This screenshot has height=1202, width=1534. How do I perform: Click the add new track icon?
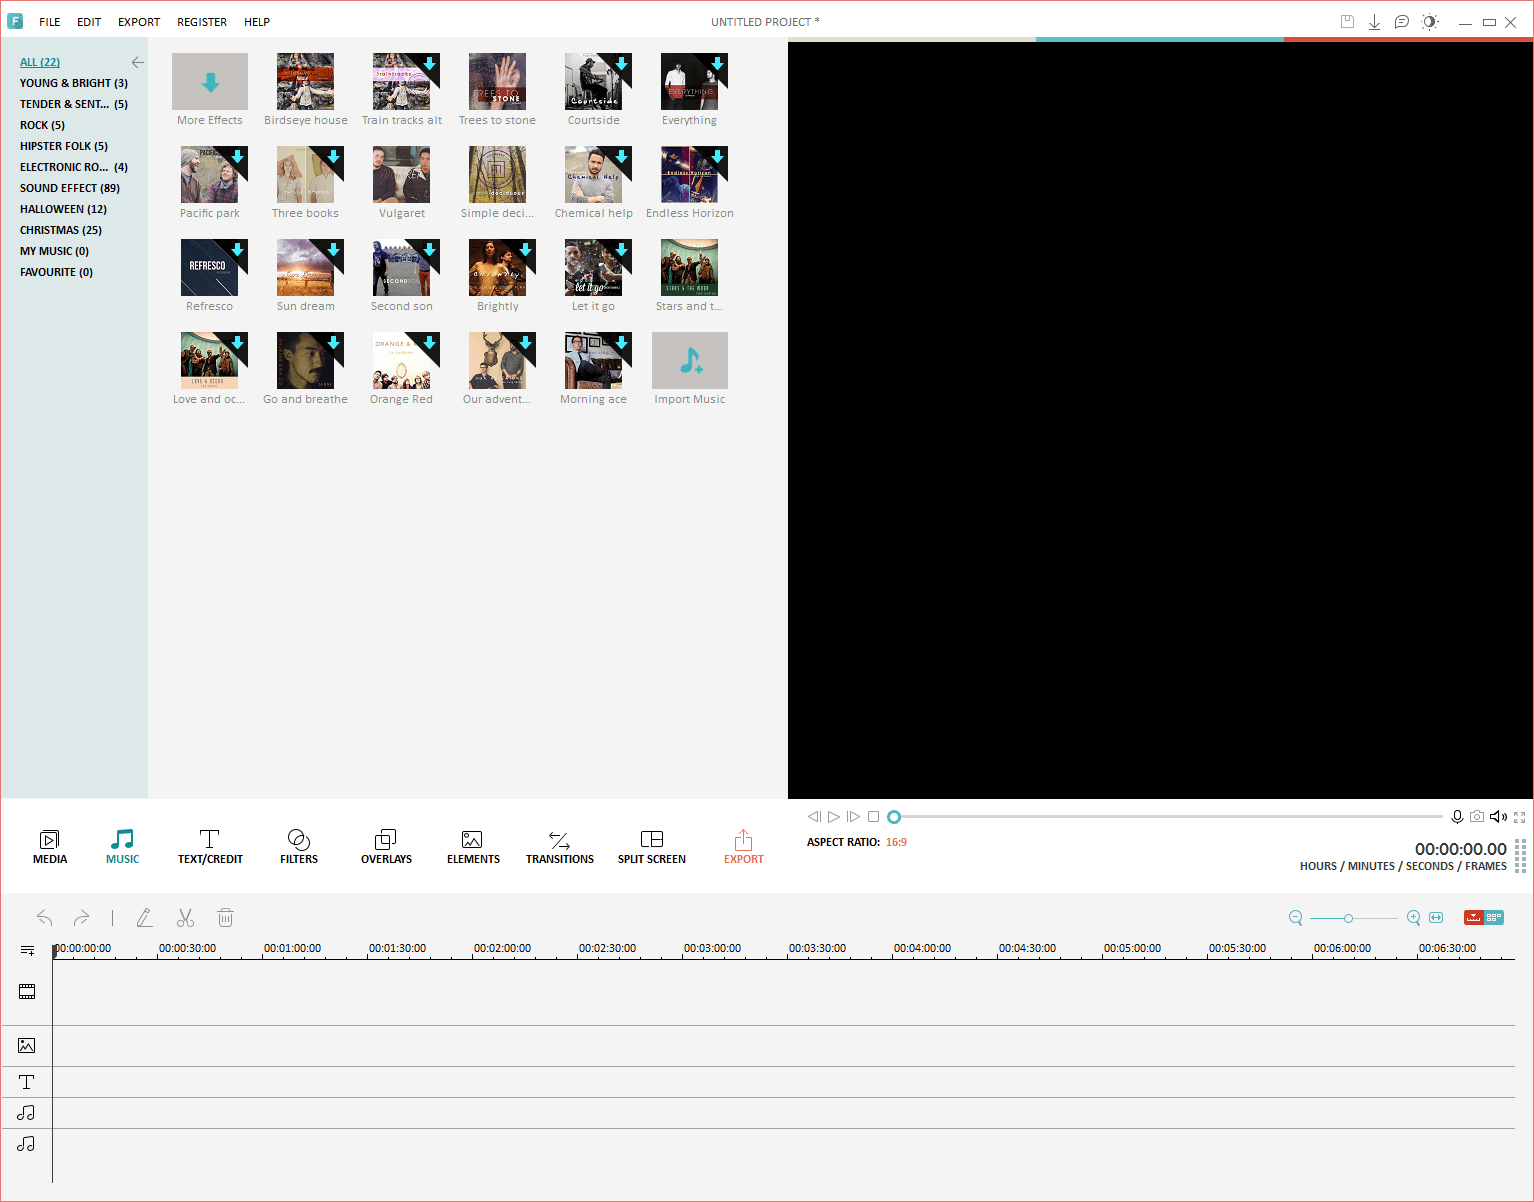coord(27,950)
